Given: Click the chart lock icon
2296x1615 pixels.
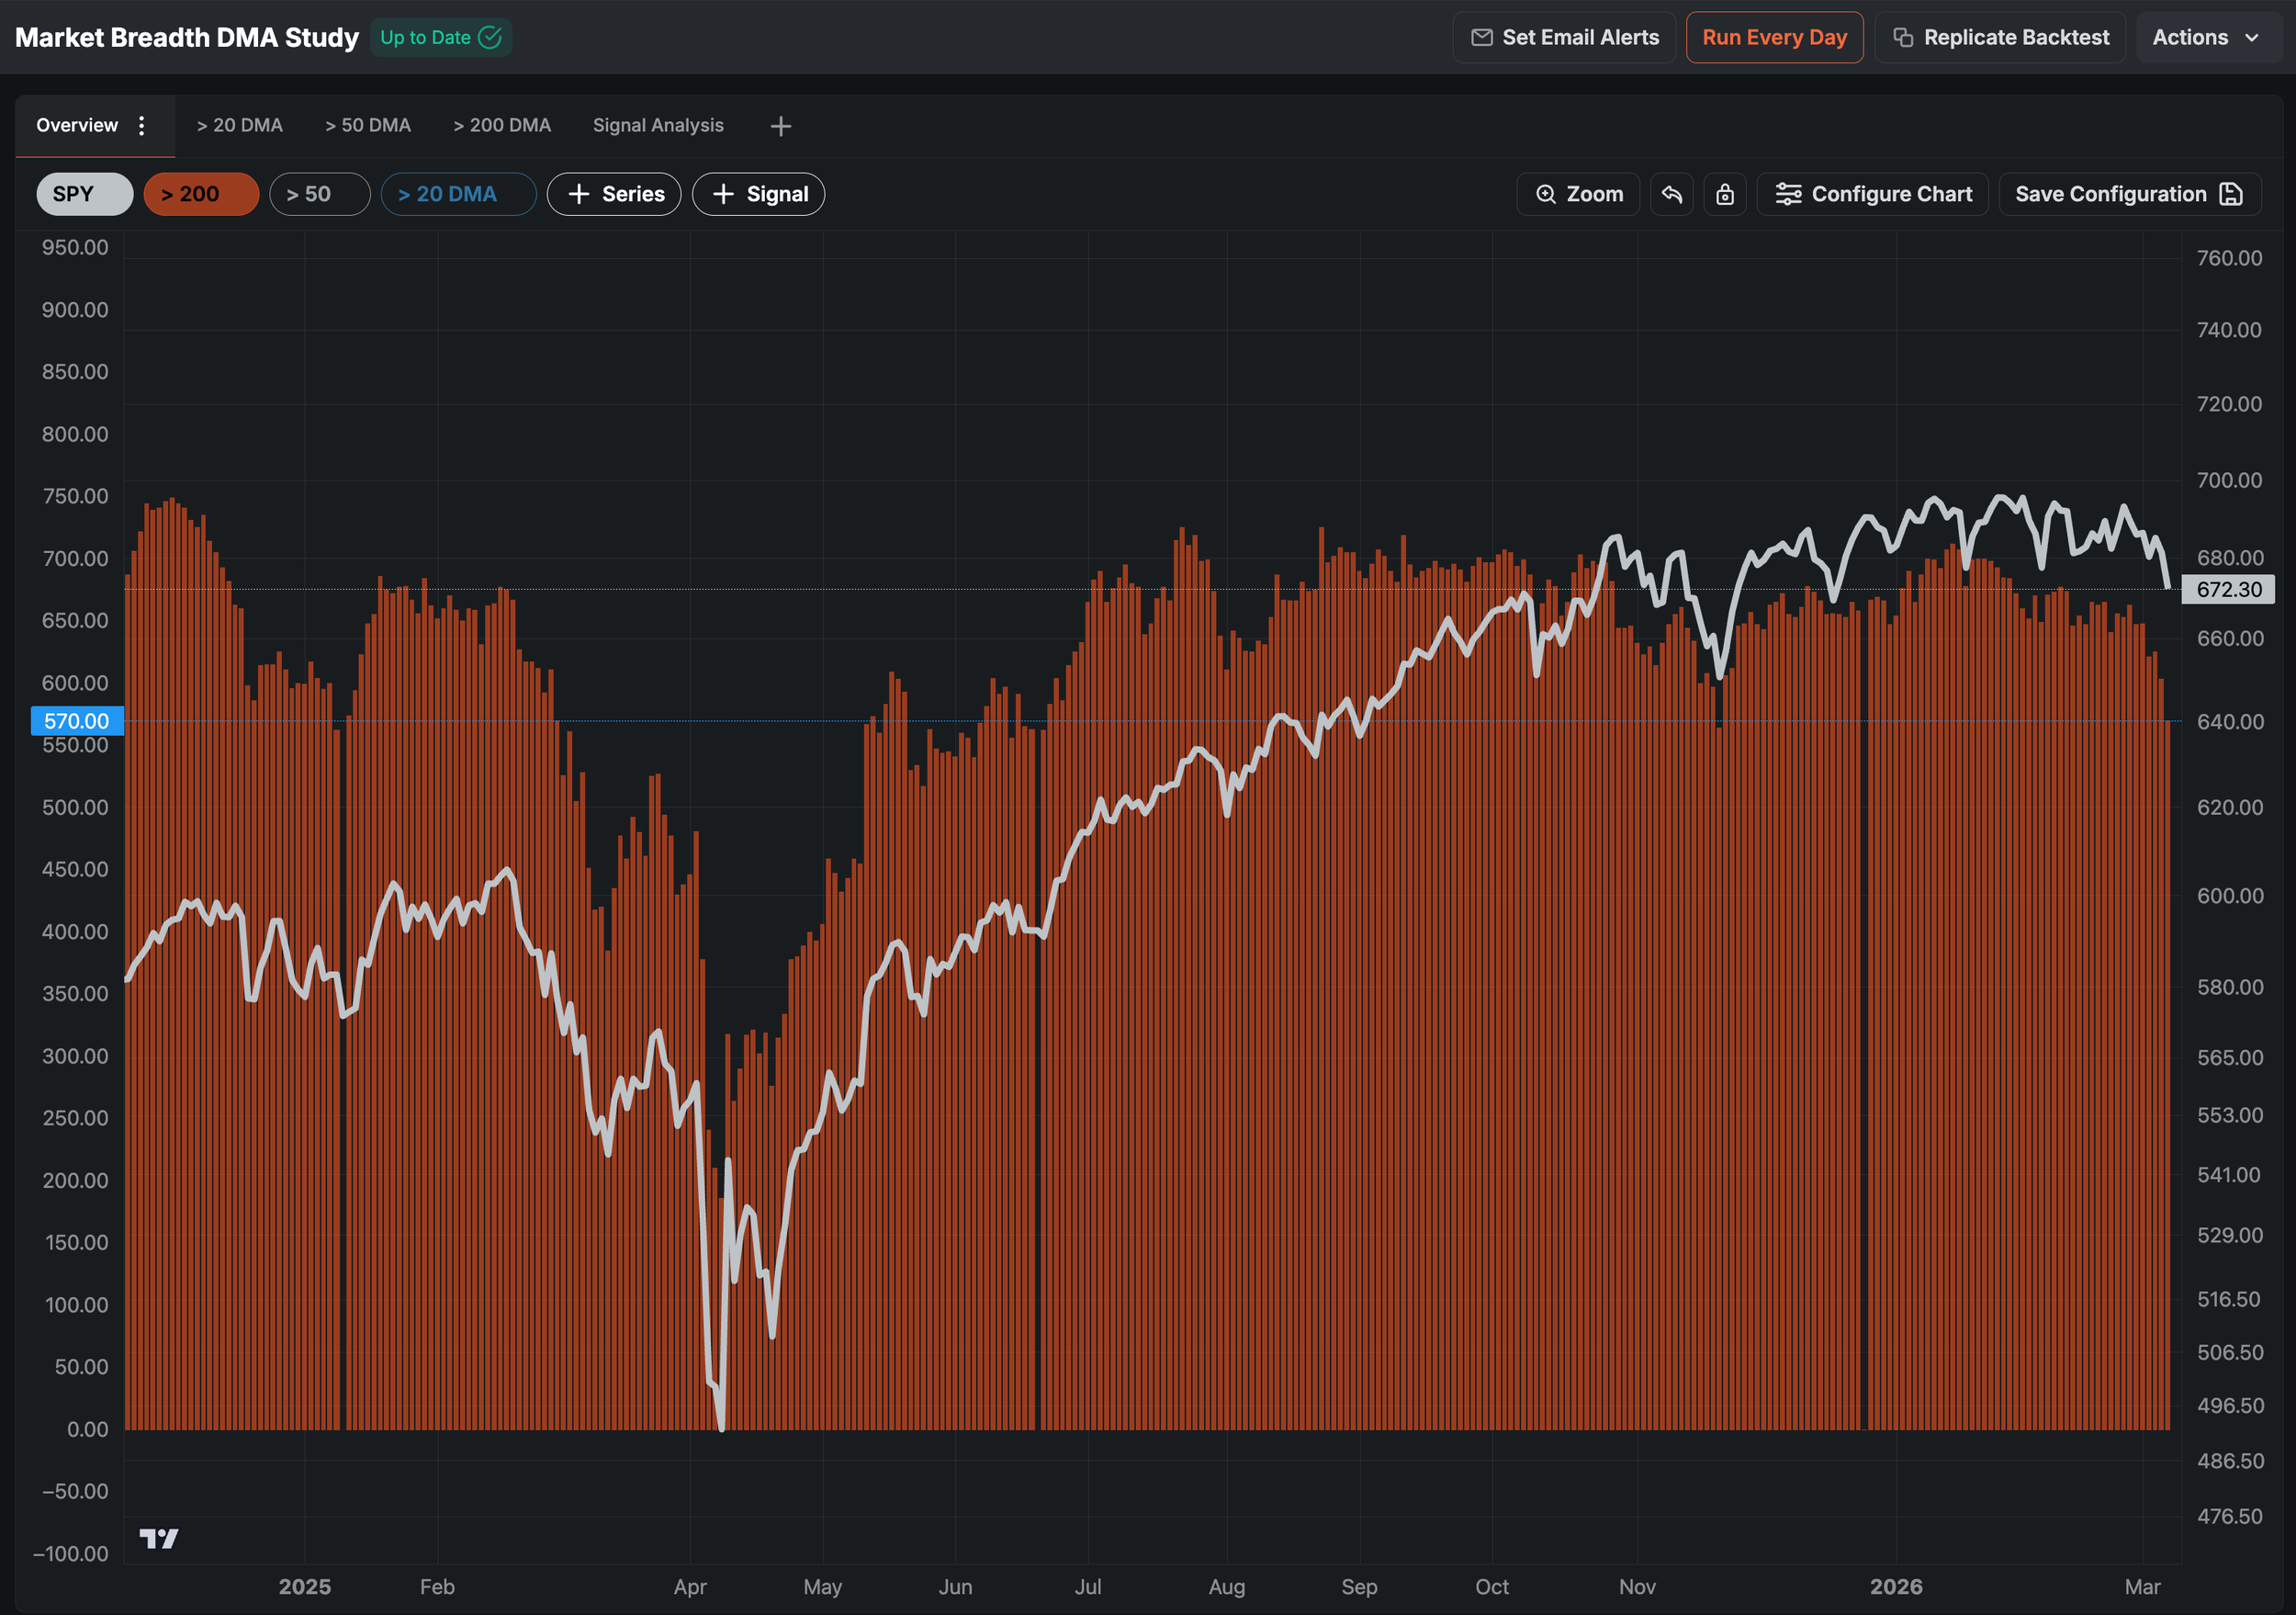Looking at the screenshot, I should click(1725, 194).
